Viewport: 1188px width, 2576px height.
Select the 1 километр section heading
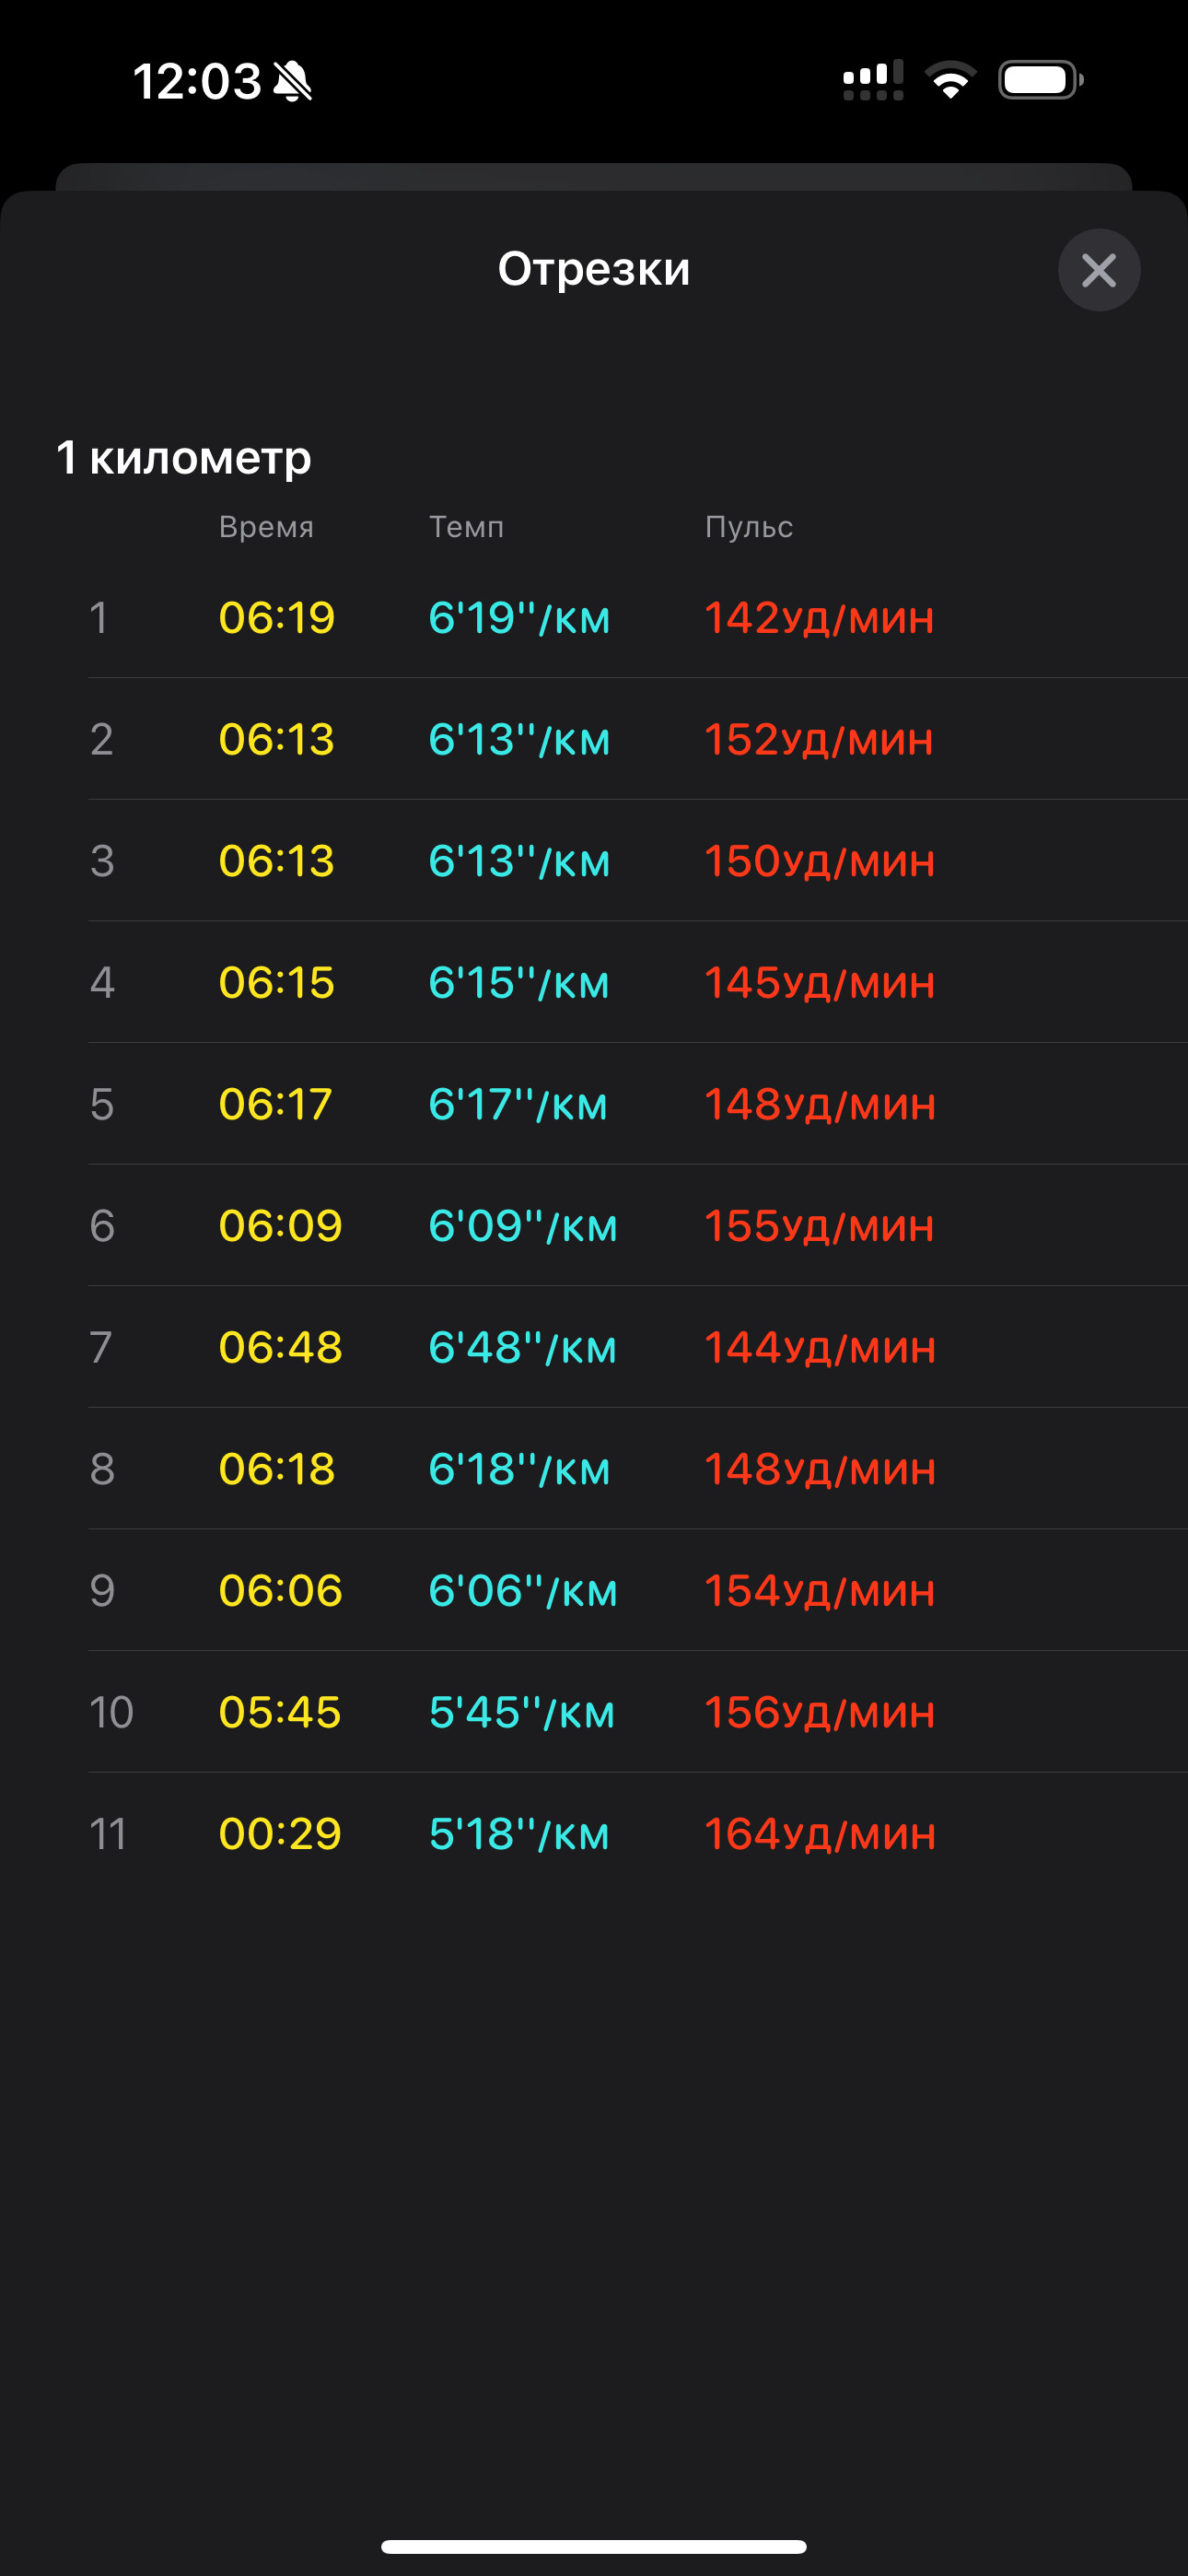click(x=184, y=457)
